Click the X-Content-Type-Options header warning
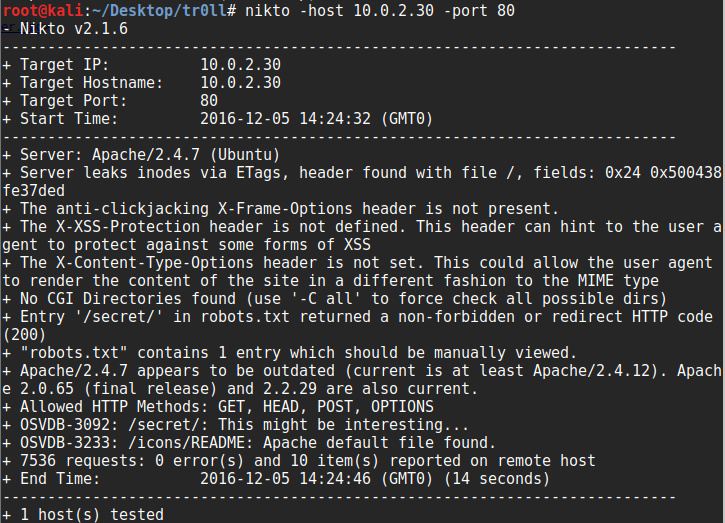Image resolution: width=725 pixels, height=523 pixels. (x=357, y=271)
